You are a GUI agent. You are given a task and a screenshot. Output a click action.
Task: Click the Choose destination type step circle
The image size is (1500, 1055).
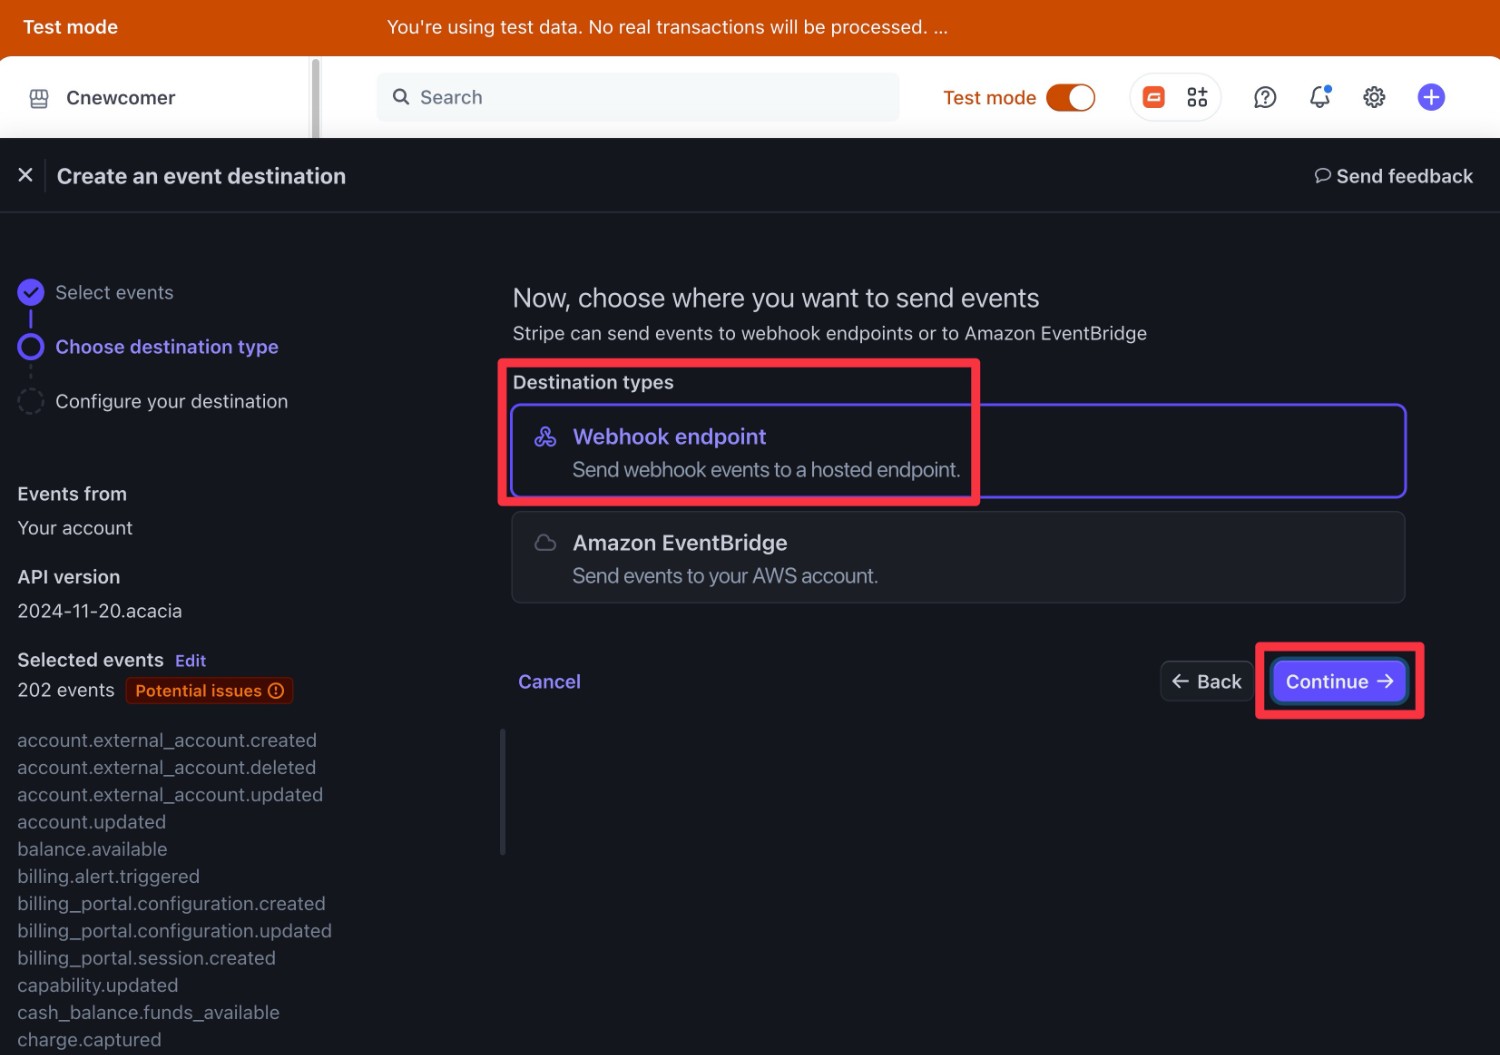(31, 347)
